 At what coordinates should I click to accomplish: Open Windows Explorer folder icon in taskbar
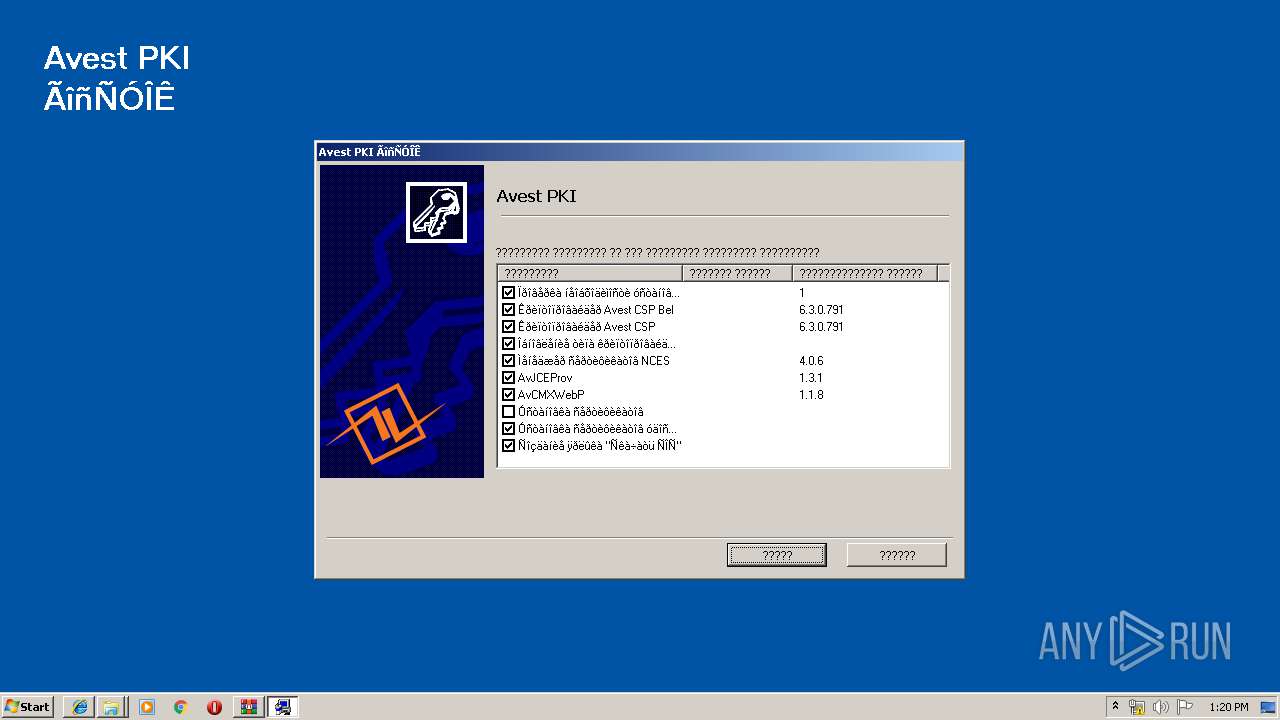(x=111, y=707)
